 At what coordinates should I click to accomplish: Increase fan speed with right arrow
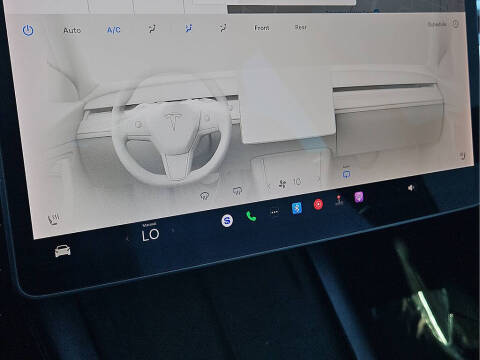(x=318, y=180)
